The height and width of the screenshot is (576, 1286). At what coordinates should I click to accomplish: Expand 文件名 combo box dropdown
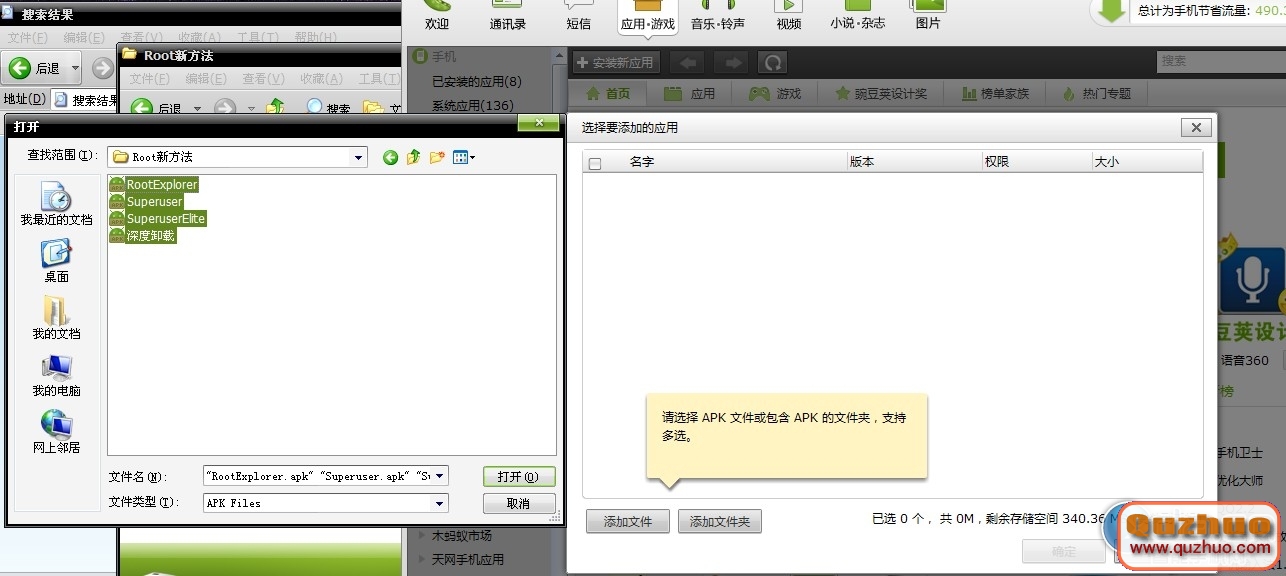(x=440, y=476)
